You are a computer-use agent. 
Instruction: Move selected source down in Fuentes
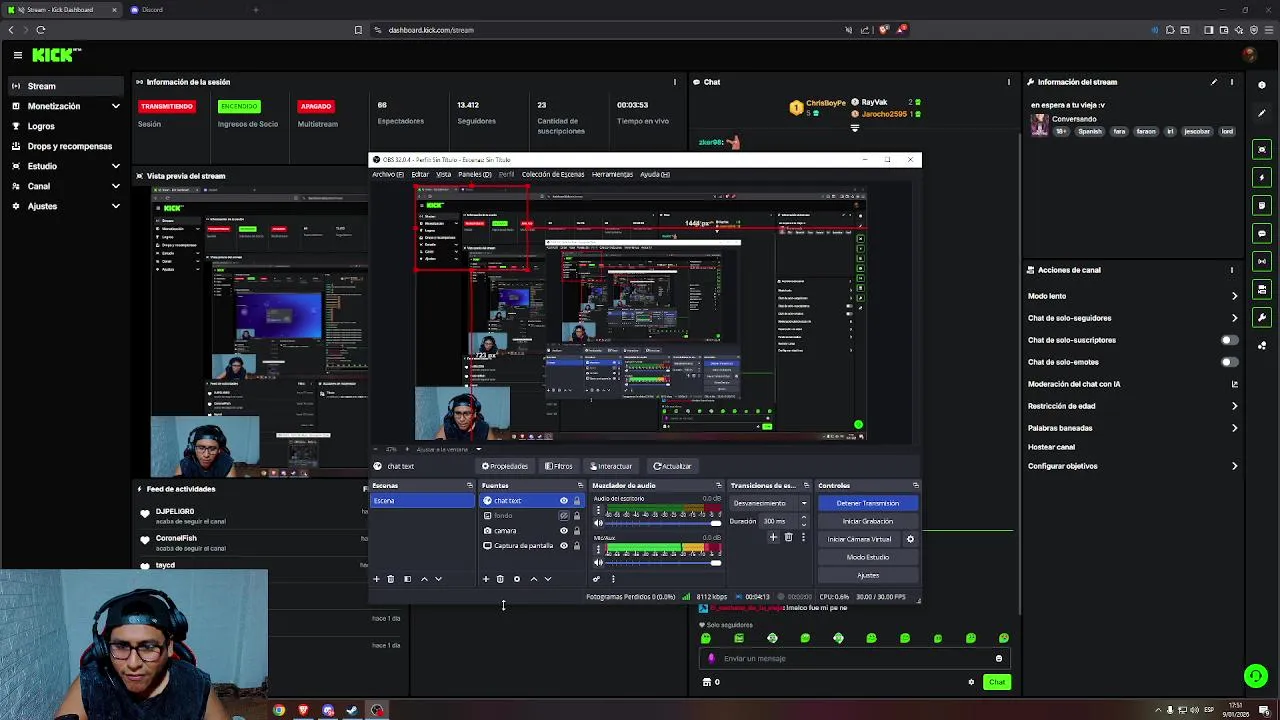click(547, 579)
